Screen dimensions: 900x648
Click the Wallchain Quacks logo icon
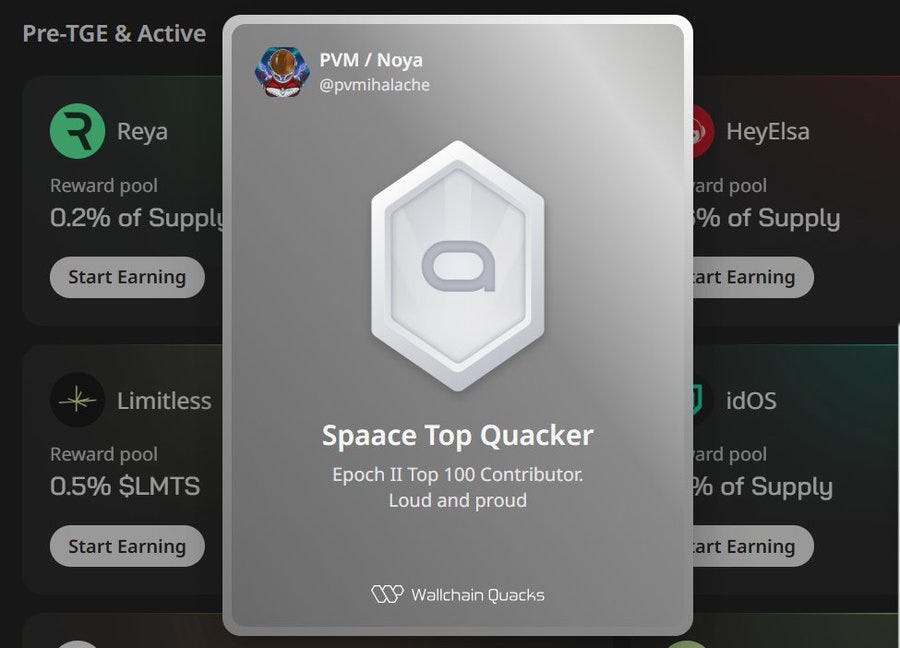click(x=387, y=594)
